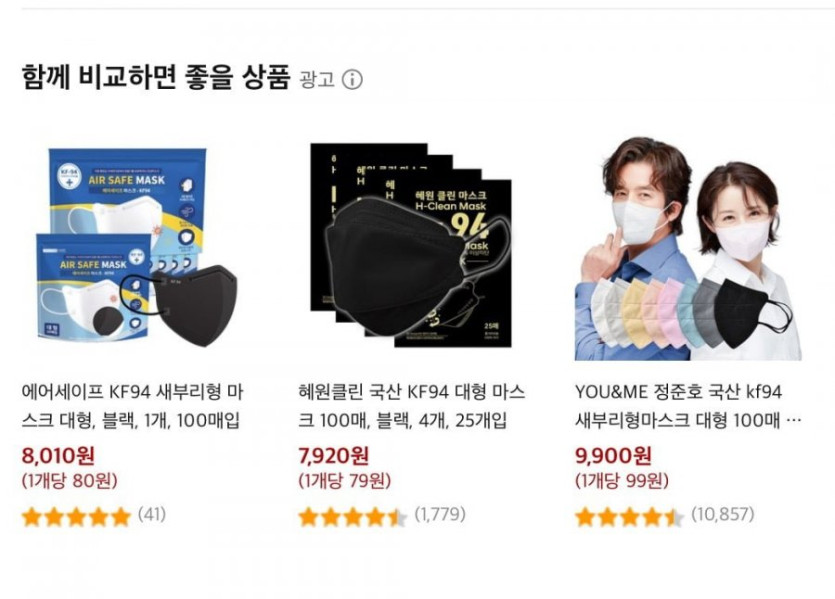Screen dimensions: 835x599
Task: Open the H-Clean black mask product image
Action: (411, 247)
